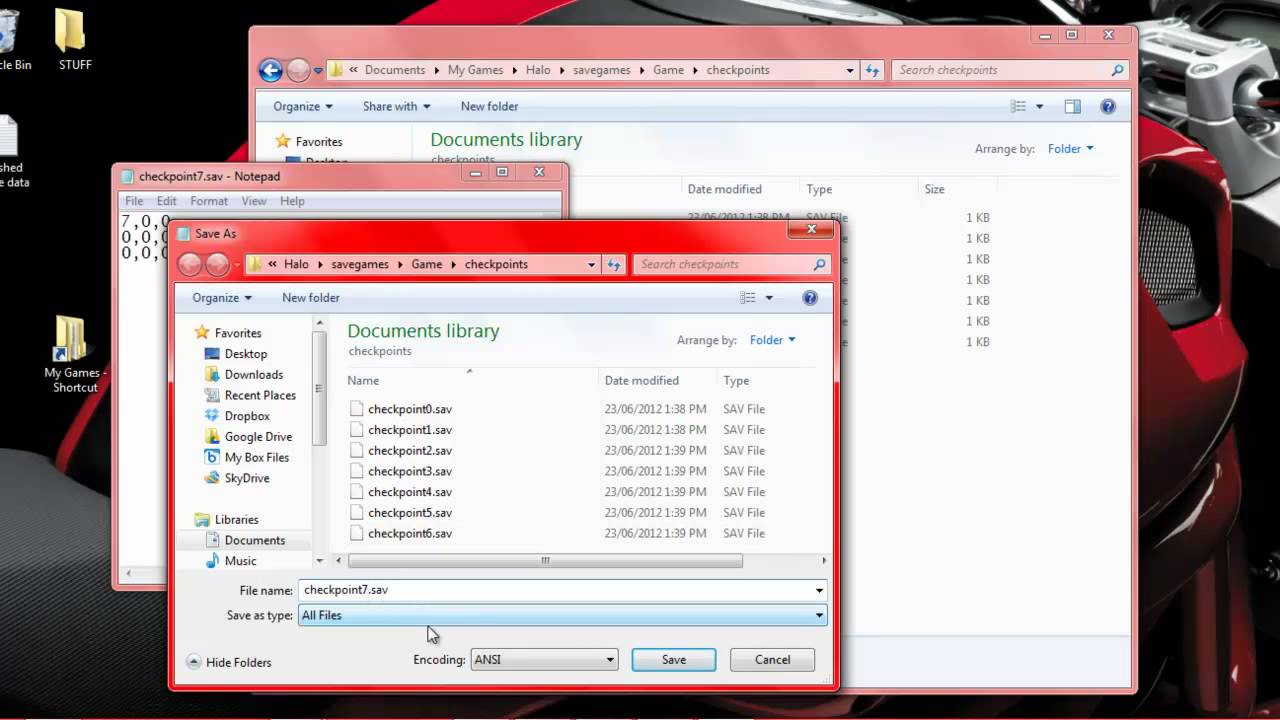Viewport: 1280px width, 720px height.
Task: Click the Save As help question mark icon
Action: coord(810,298)
